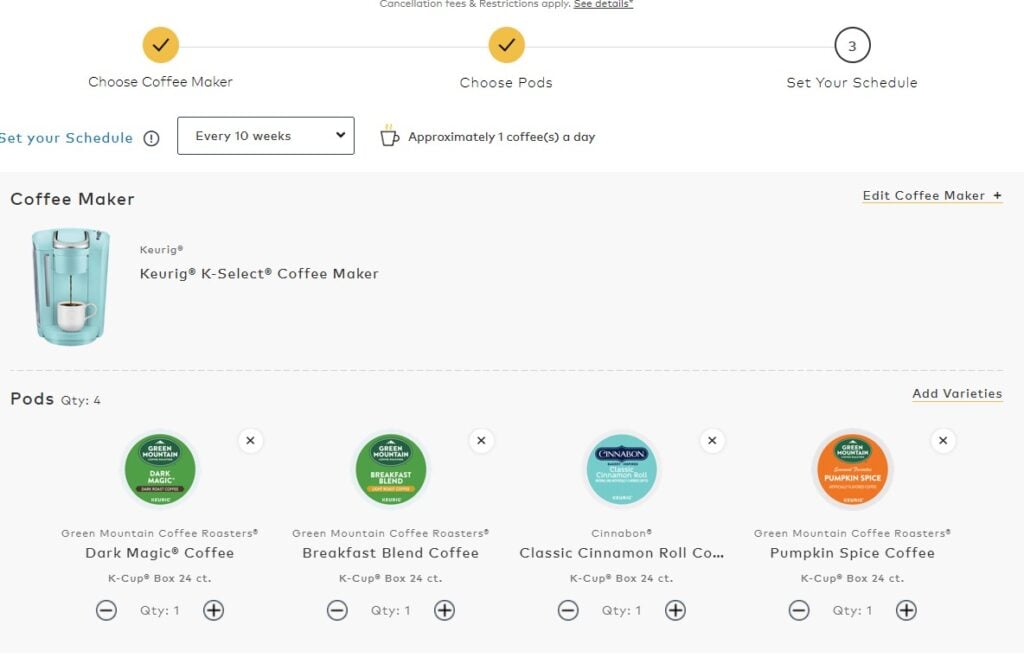Decrease Classic Cinnamon Roll quantity
This screenshot has width=1024, height=657.
coord(568,610)
